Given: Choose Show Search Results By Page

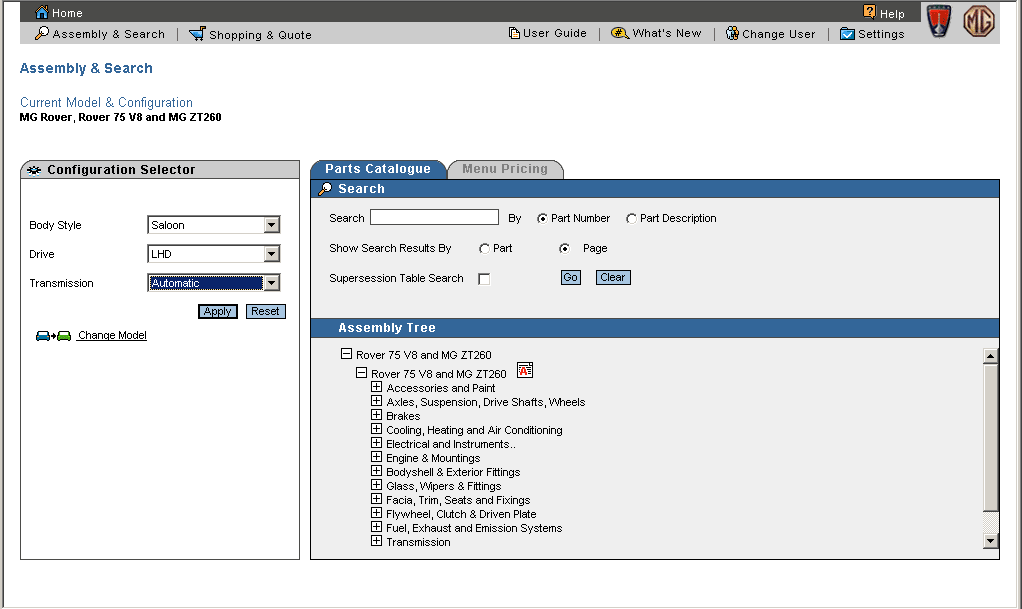Looking at the screenshot, I should (x=564, y=248).
